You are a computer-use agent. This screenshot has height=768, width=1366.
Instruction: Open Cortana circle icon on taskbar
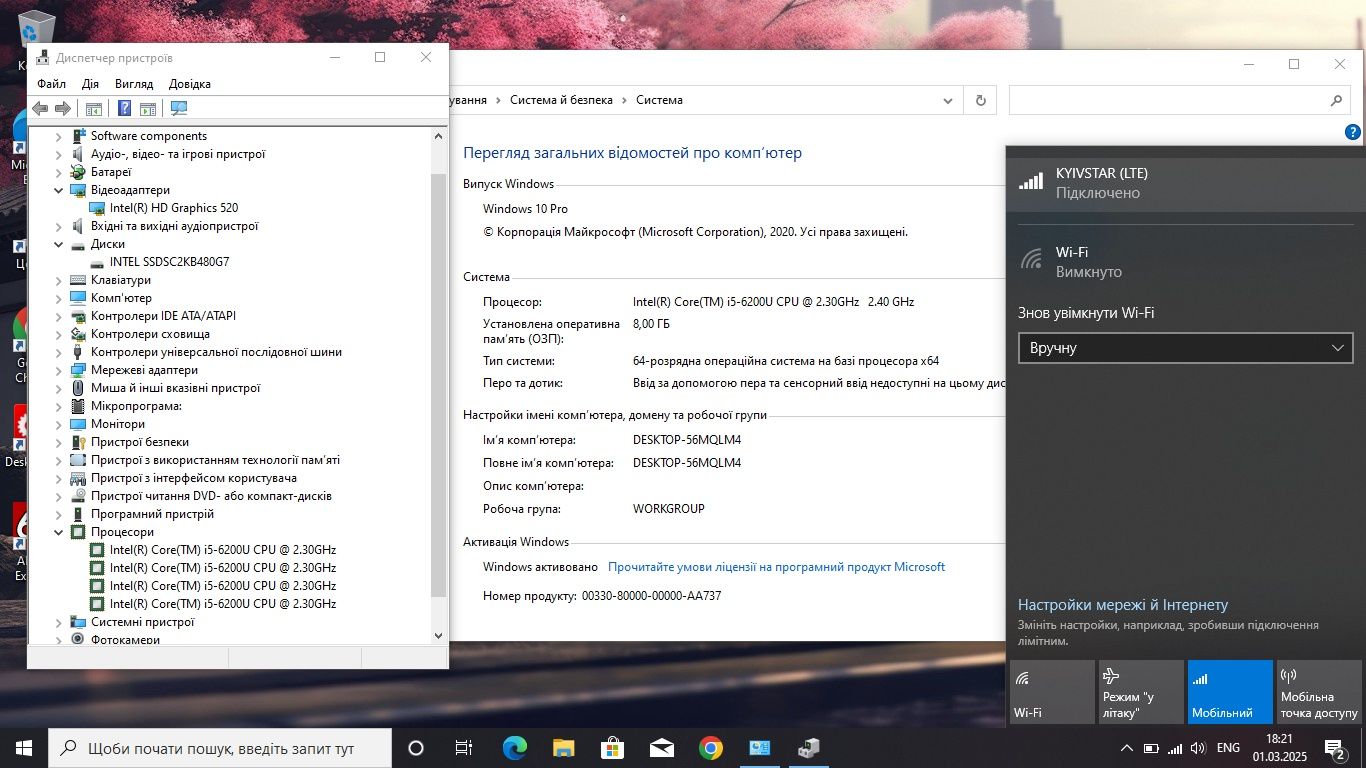pos(416,748)
